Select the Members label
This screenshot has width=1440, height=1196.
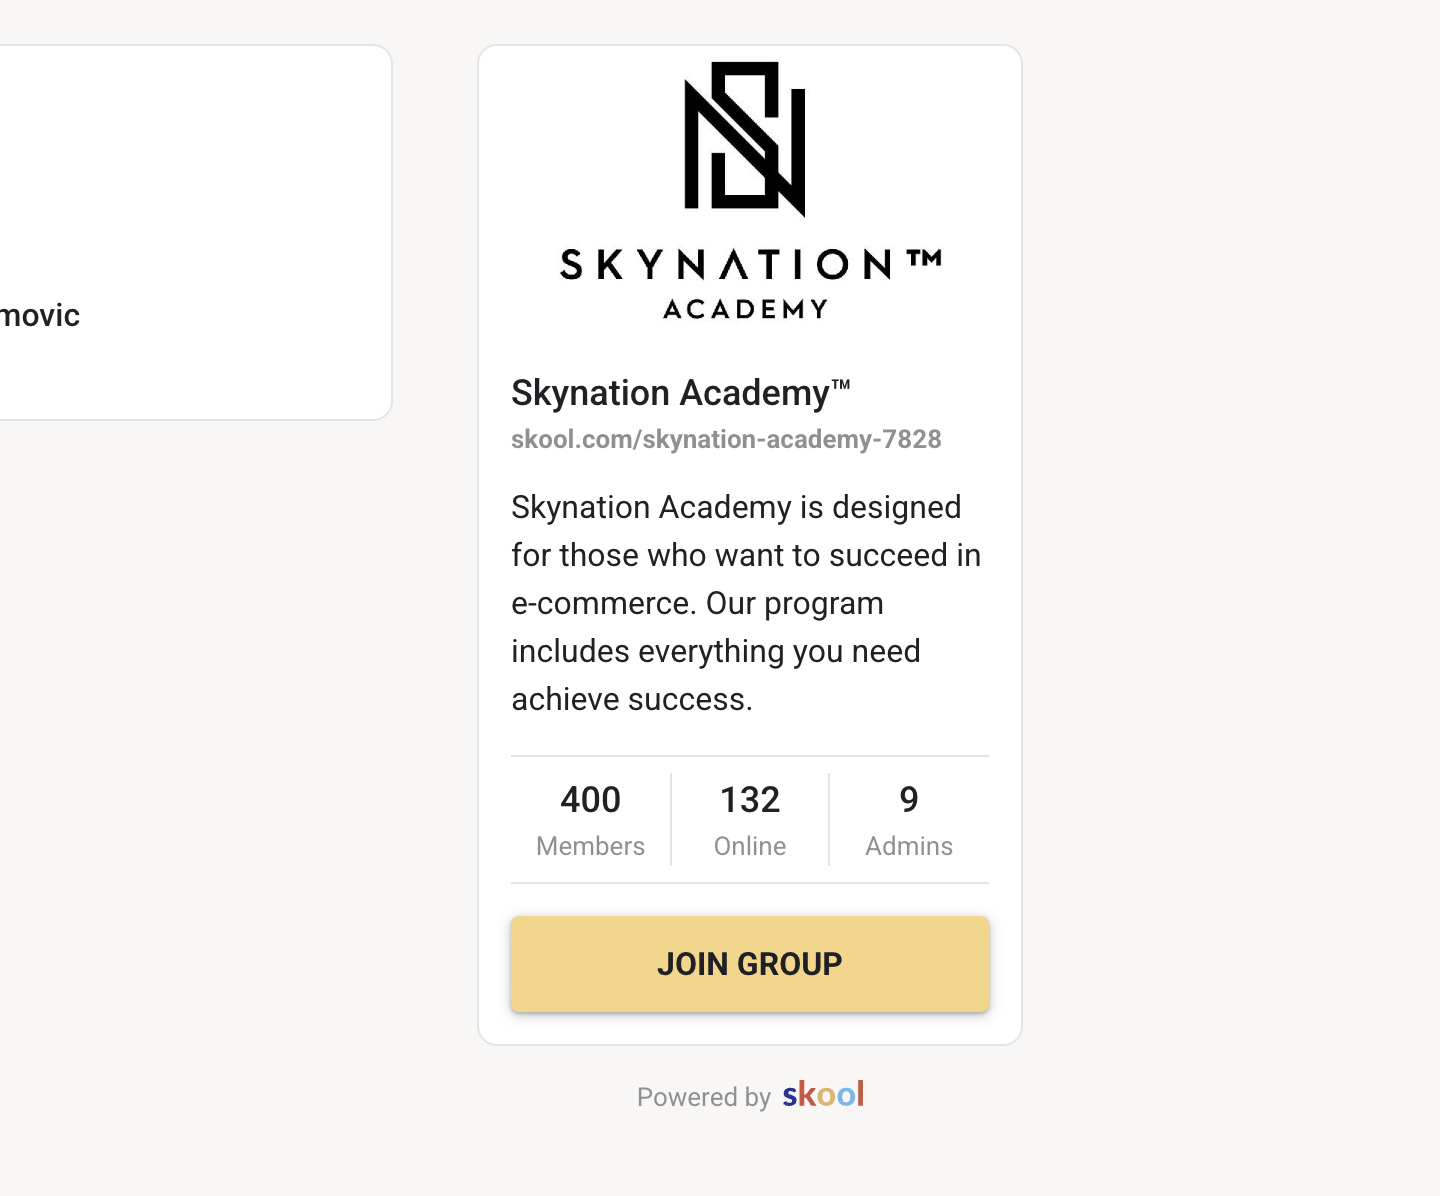click(x=590, y=846)
